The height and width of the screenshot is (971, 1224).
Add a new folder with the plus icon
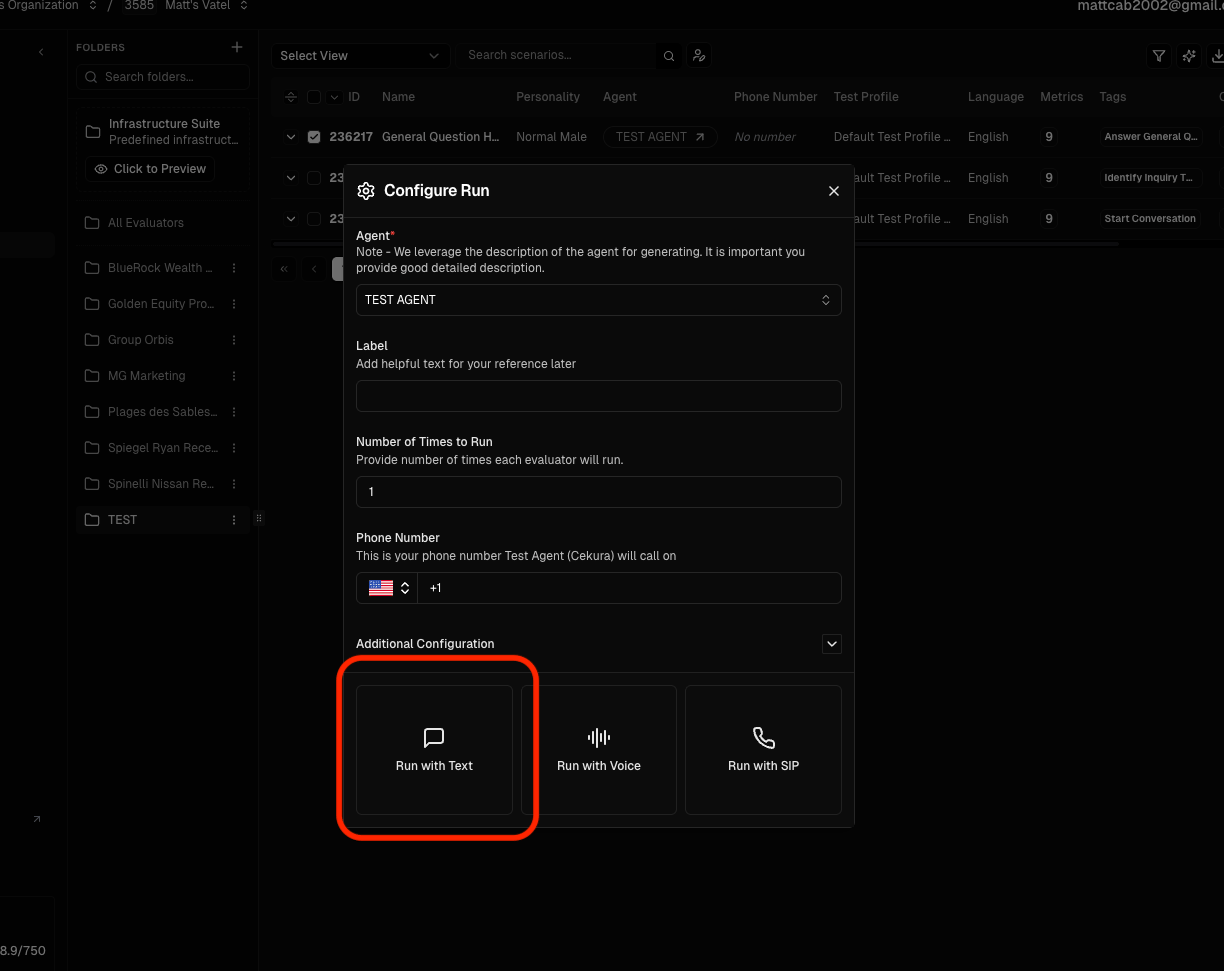pyautogui.click(x=237, y=47)
